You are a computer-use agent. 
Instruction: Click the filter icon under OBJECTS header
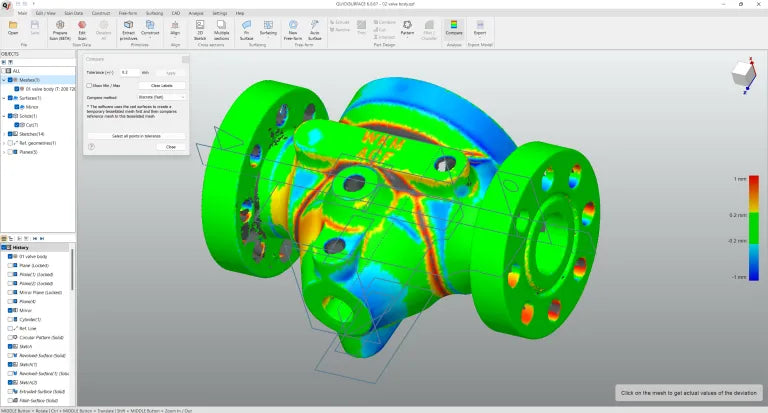pyautogui.click(x=10, y=62)
